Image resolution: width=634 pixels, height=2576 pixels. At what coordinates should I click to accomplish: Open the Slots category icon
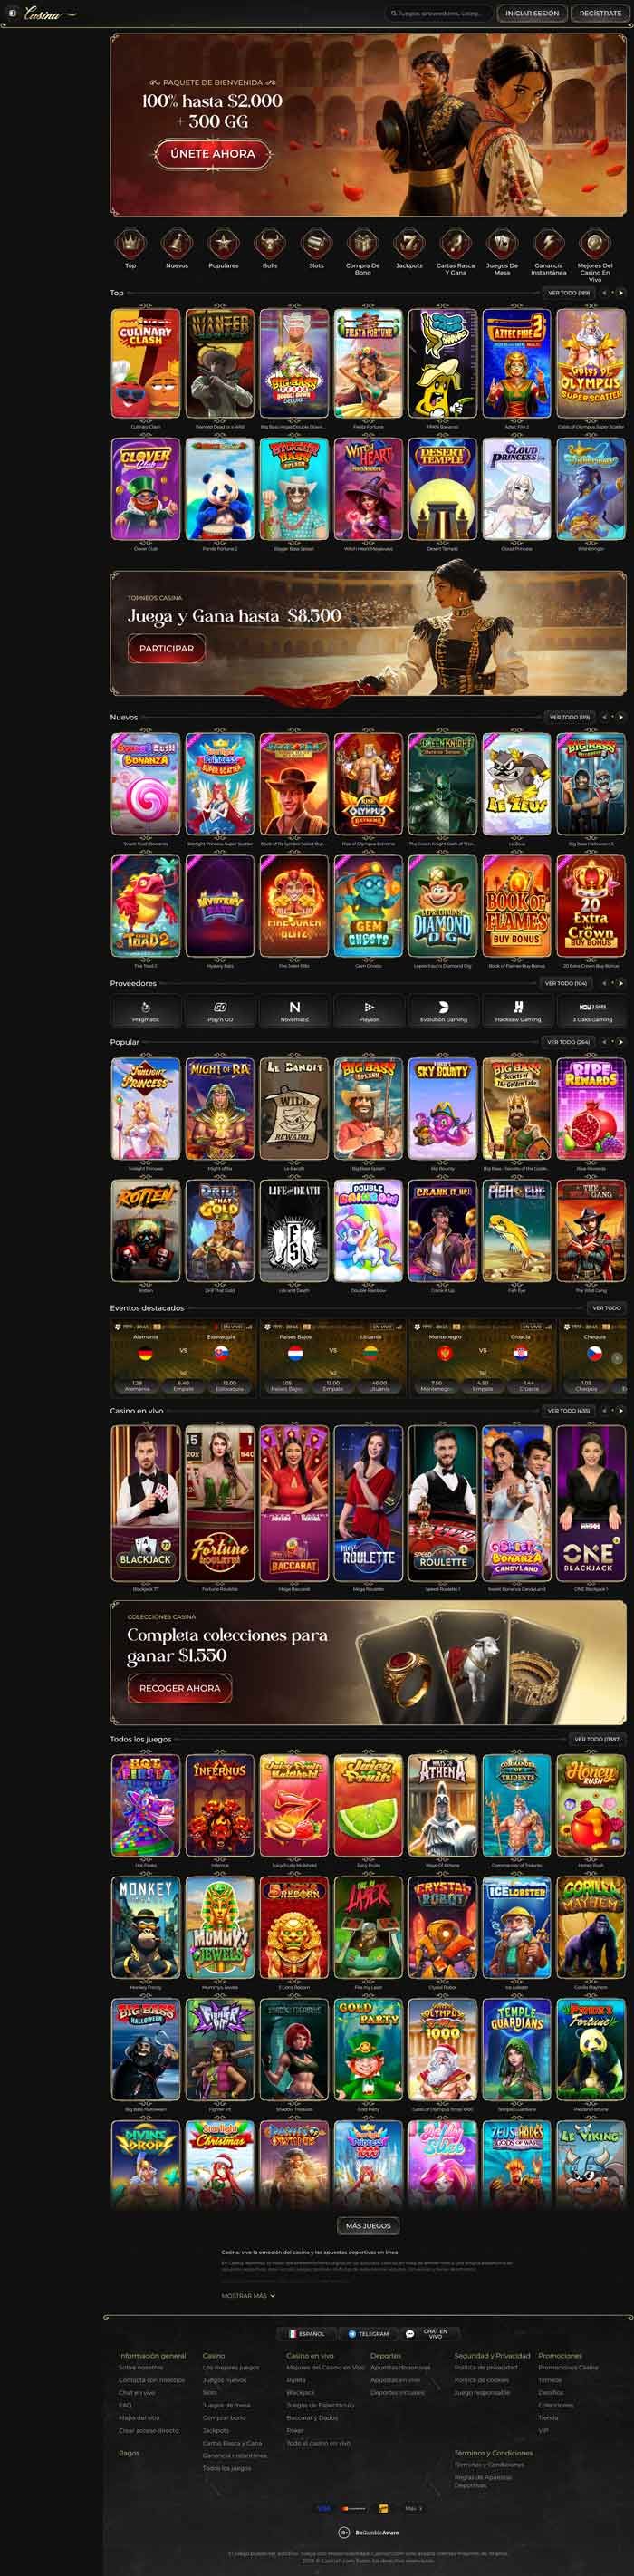316,243
